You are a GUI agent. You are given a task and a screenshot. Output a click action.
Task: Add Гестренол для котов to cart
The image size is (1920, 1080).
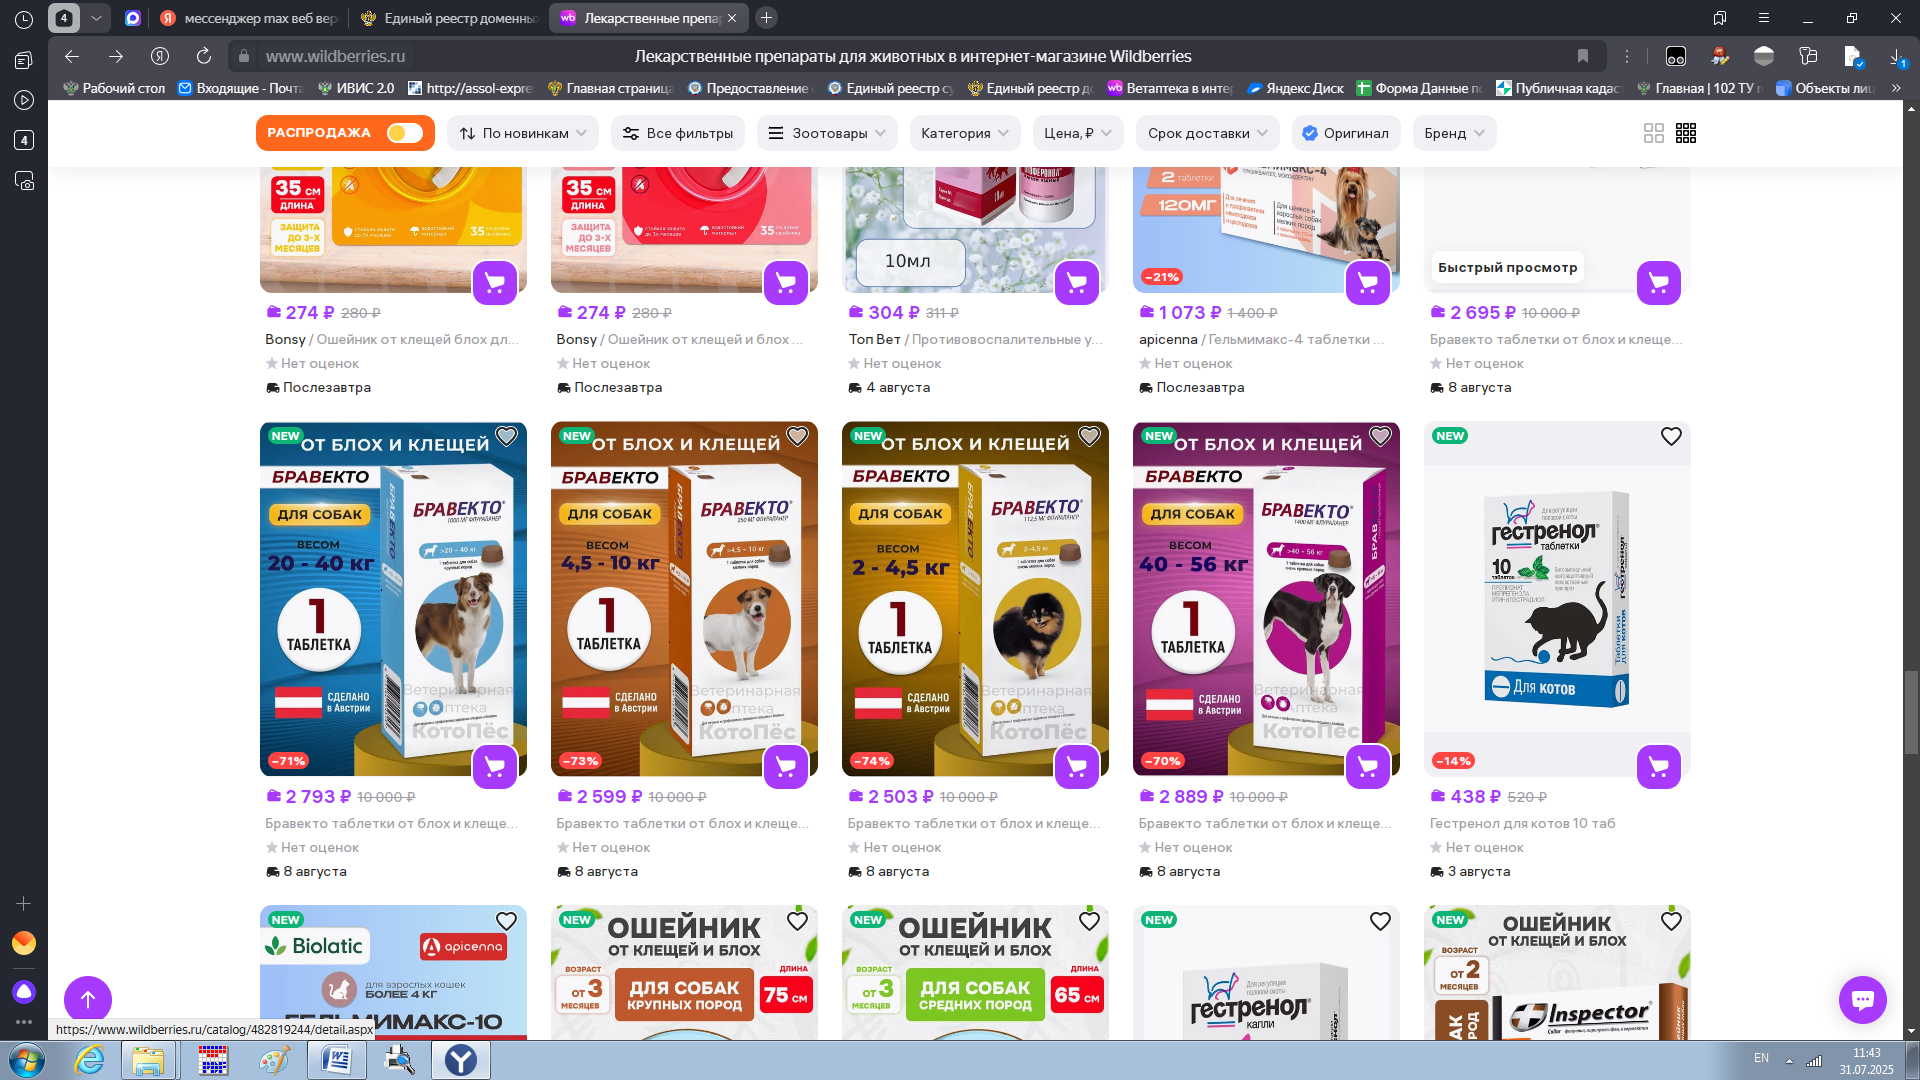tap(1659, 767)
